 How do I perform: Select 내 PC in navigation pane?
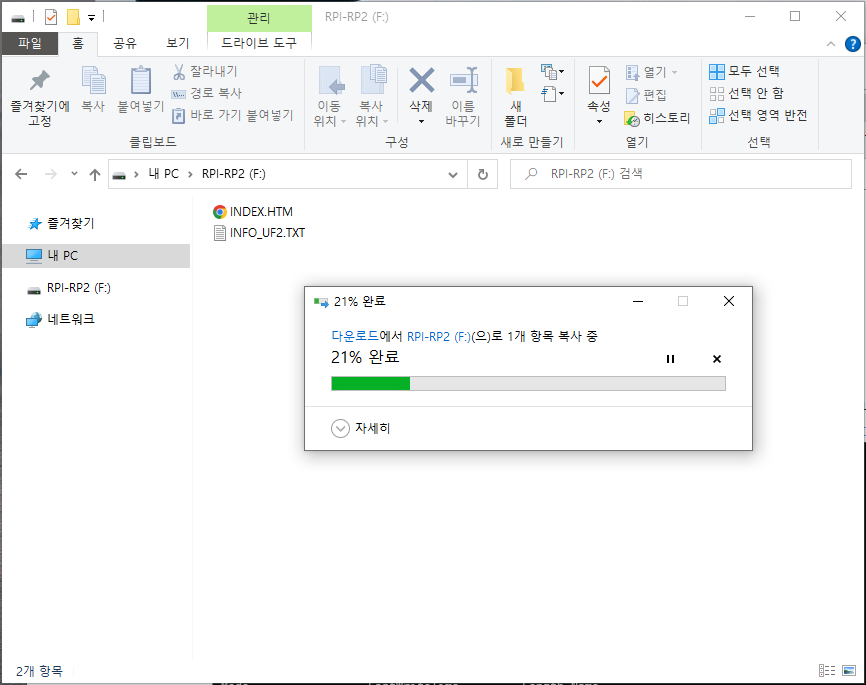96,256
